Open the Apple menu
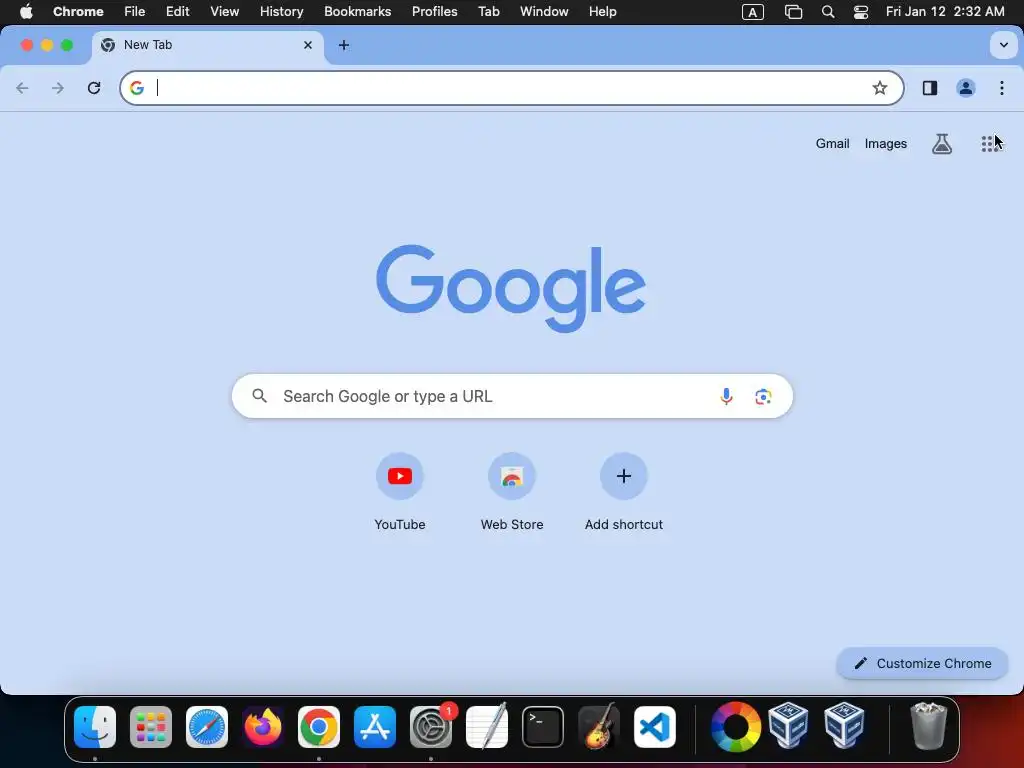The height and width of the screenshot is (768, 1024). (26, 12)
